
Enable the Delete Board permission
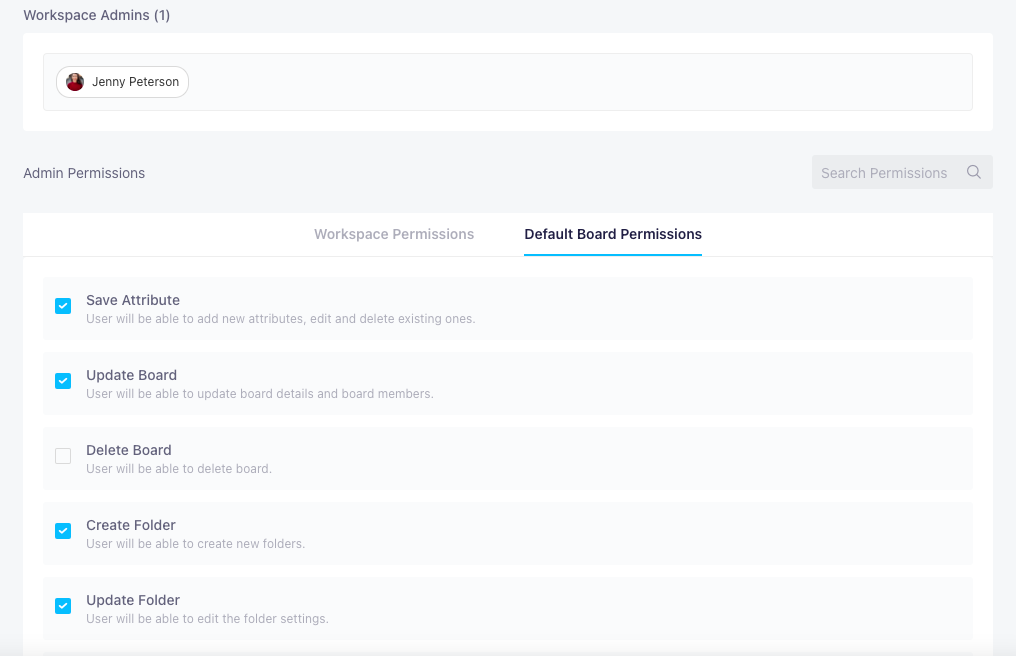63,456
